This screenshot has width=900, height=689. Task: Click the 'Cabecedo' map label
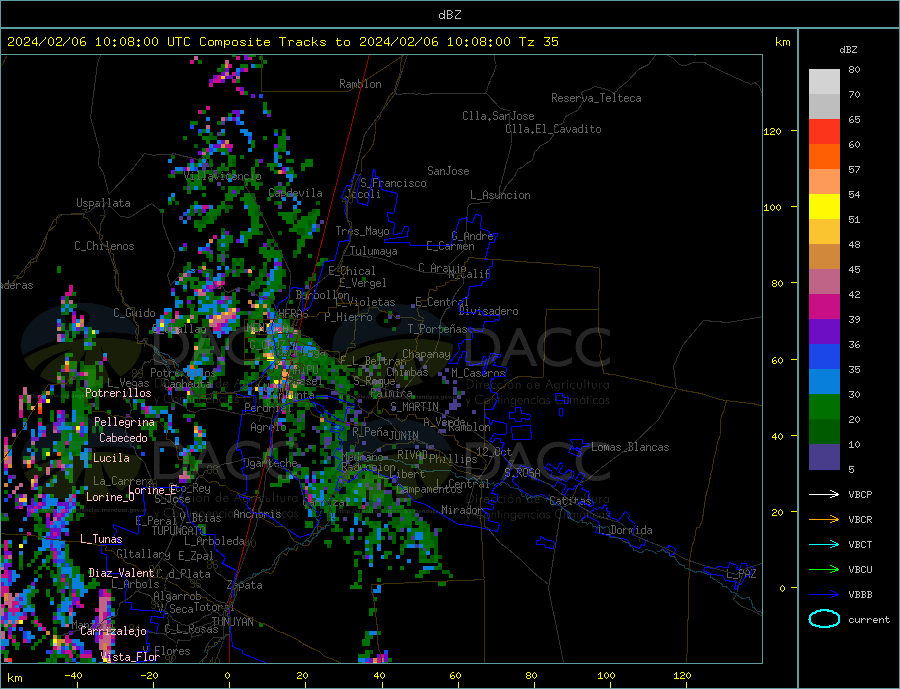pos(123,438)
